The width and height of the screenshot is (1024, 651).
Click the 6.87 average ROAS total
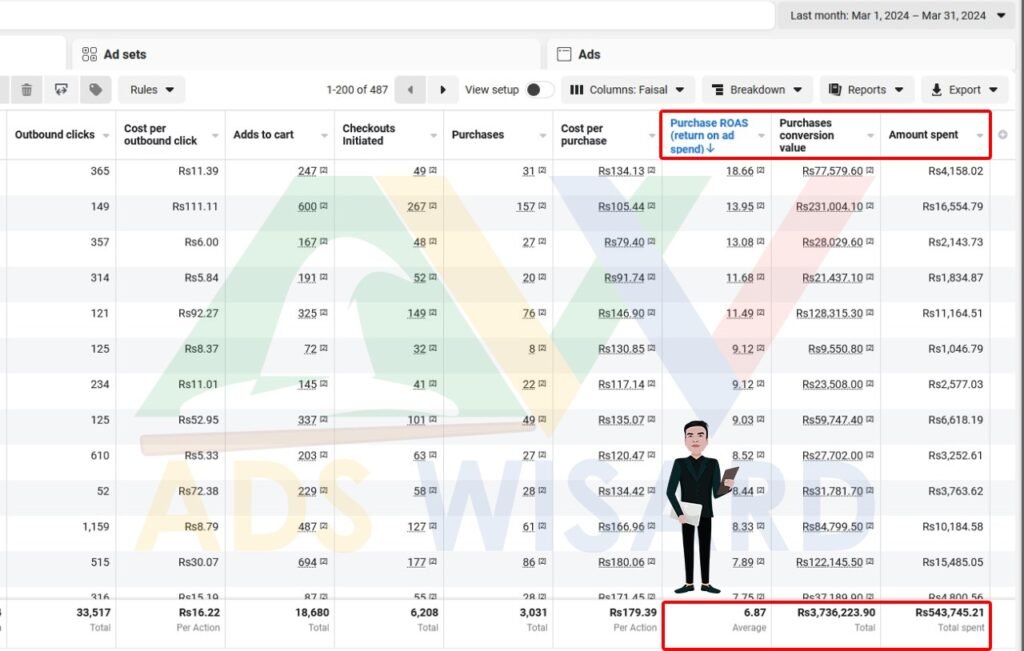pyautogui.click(x=755, y=612)
